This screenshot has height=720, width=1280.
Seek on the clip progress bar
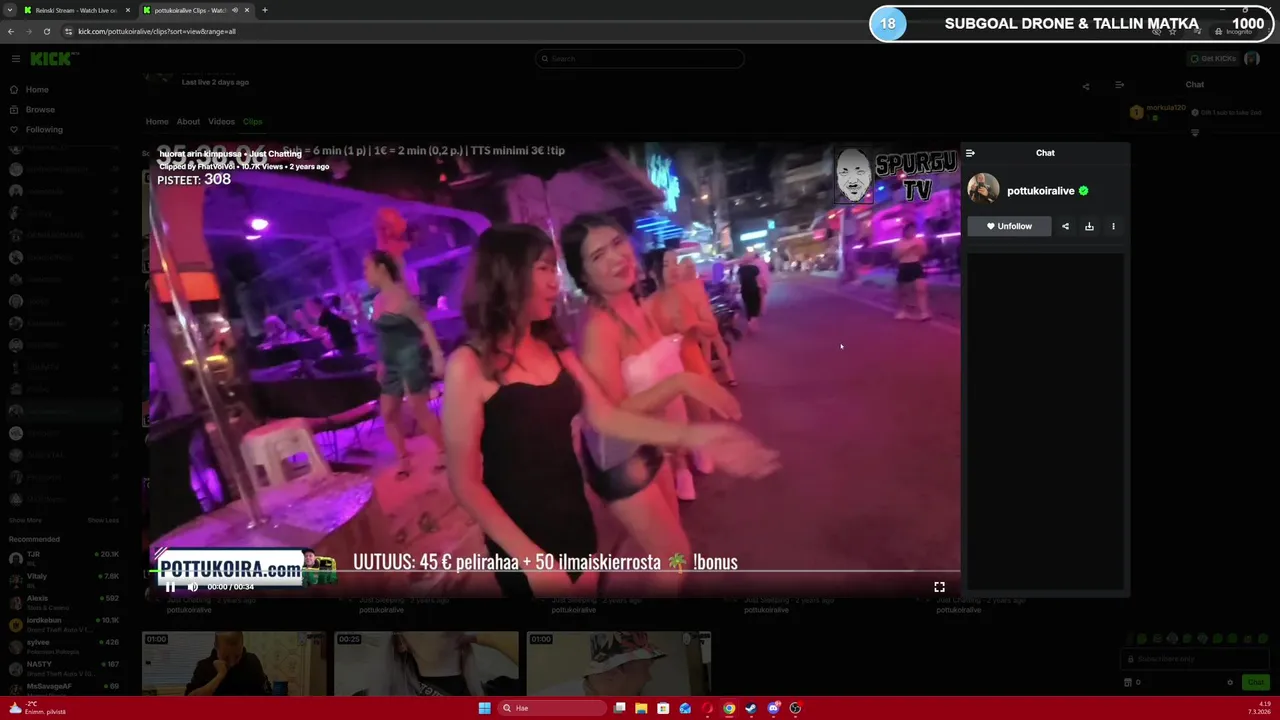pyautogui.click(x=555, y=573)
